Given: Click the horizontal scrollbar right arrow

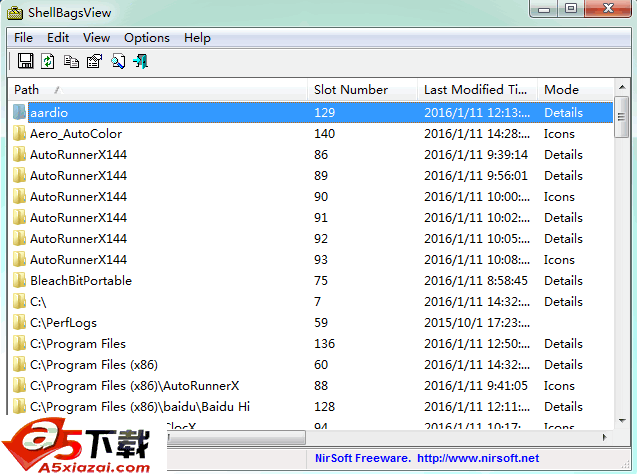Looking at the screenshot, I should (x=604, y=437).
